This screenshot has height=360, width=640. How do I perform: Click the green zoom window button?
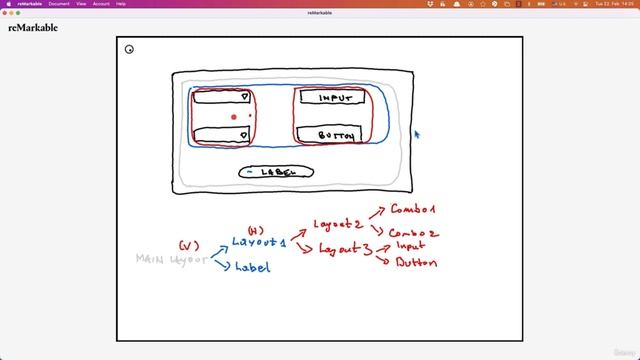(18, 13)
